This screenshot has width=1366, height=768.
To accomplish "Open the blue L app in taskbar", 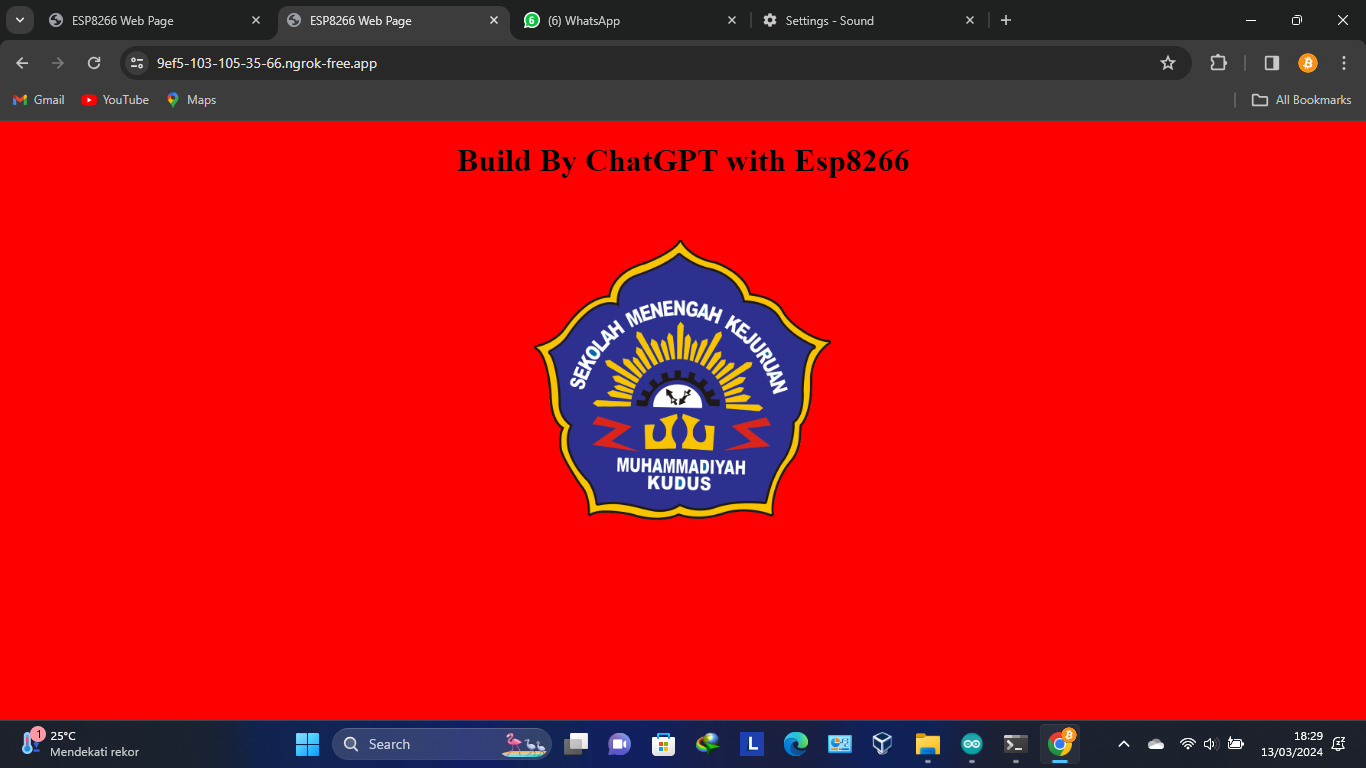I will point(752,744).
